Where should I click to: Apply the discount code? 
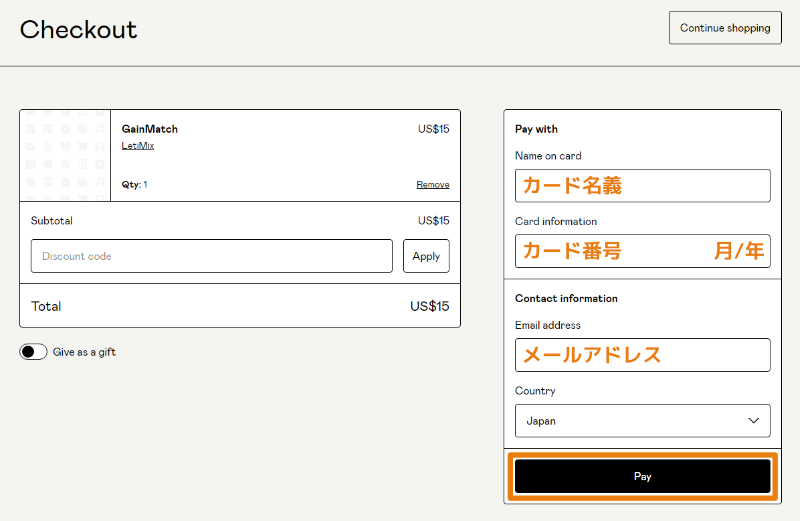click(x=426, y=256)
